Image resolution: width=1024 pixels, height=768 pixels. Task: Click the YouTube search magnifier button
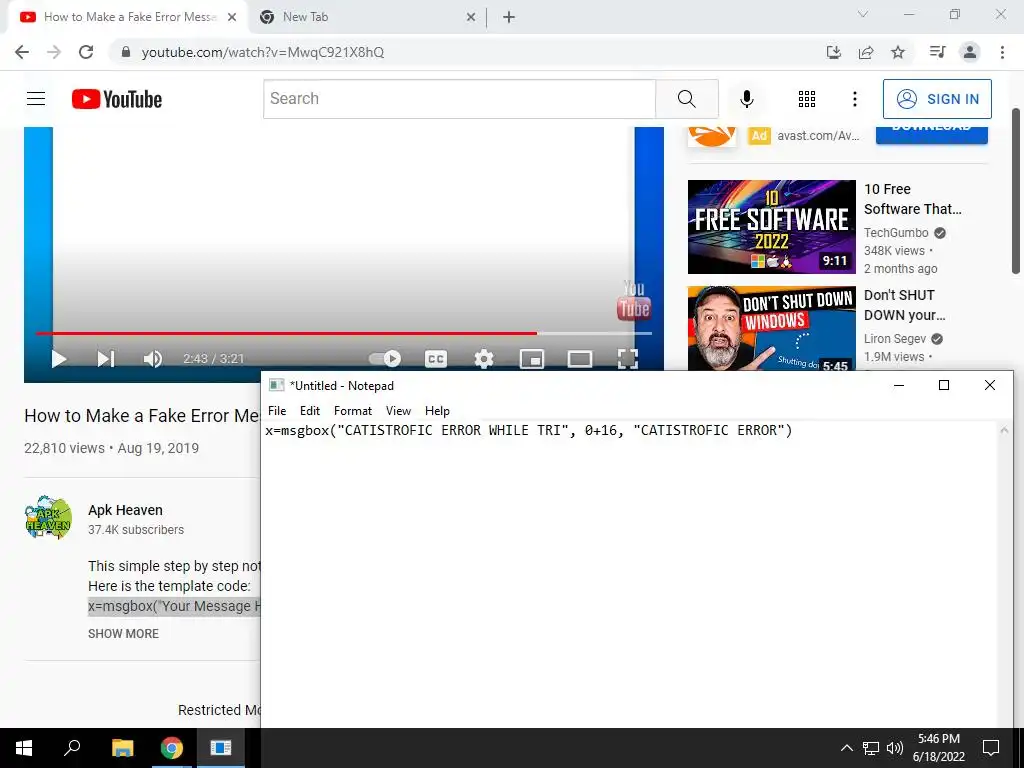pyautogui.click(x=687, y=99)
